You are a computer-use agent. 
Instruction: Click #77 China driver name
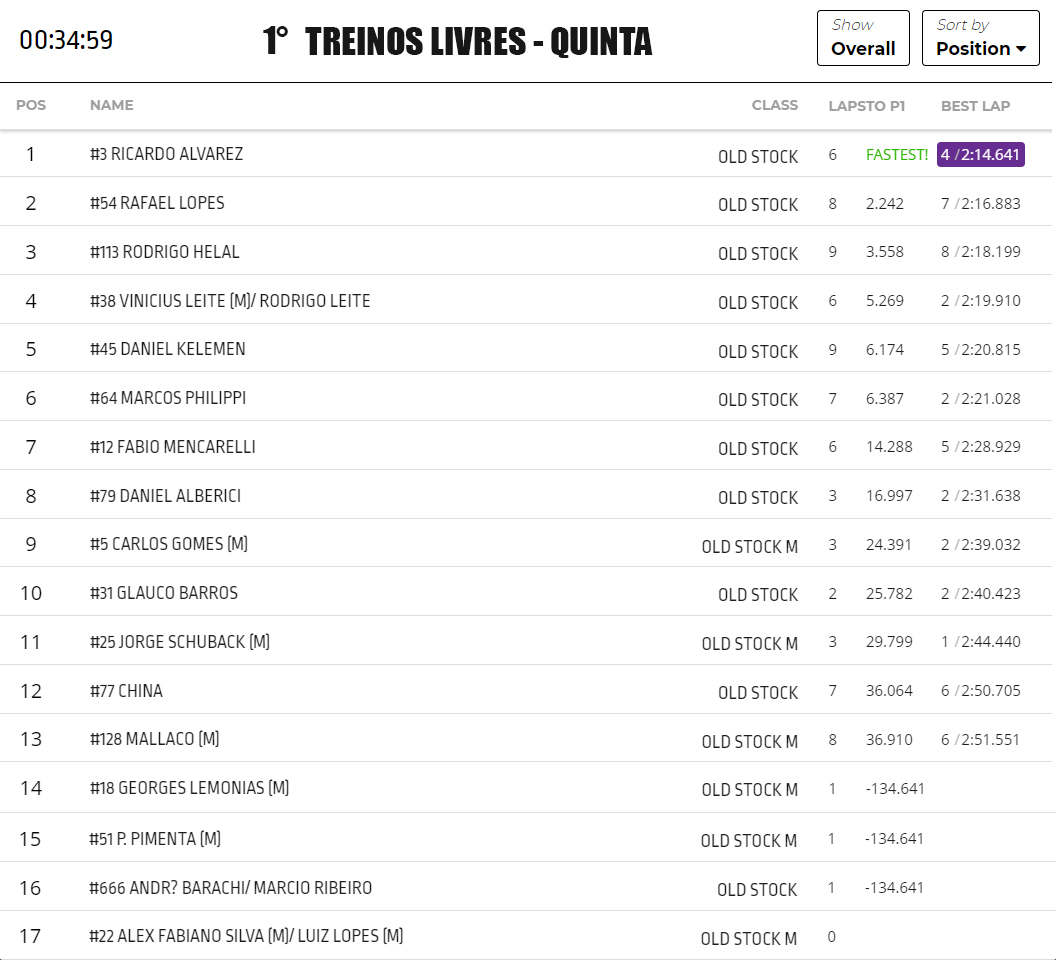coord(126,691)
